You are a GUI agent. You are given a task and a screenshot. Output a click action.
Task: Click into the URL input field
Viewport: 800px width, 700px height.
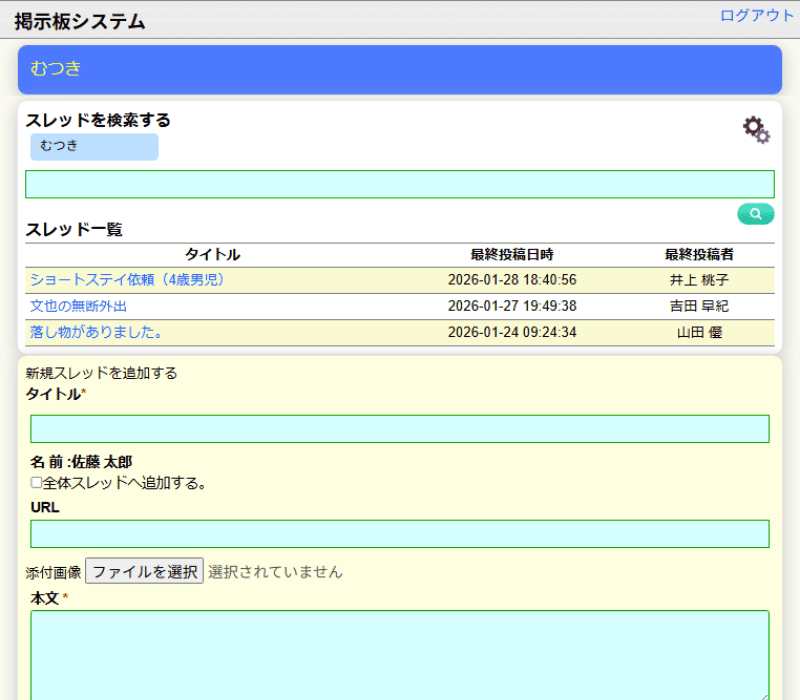click(x=400, y=534)
